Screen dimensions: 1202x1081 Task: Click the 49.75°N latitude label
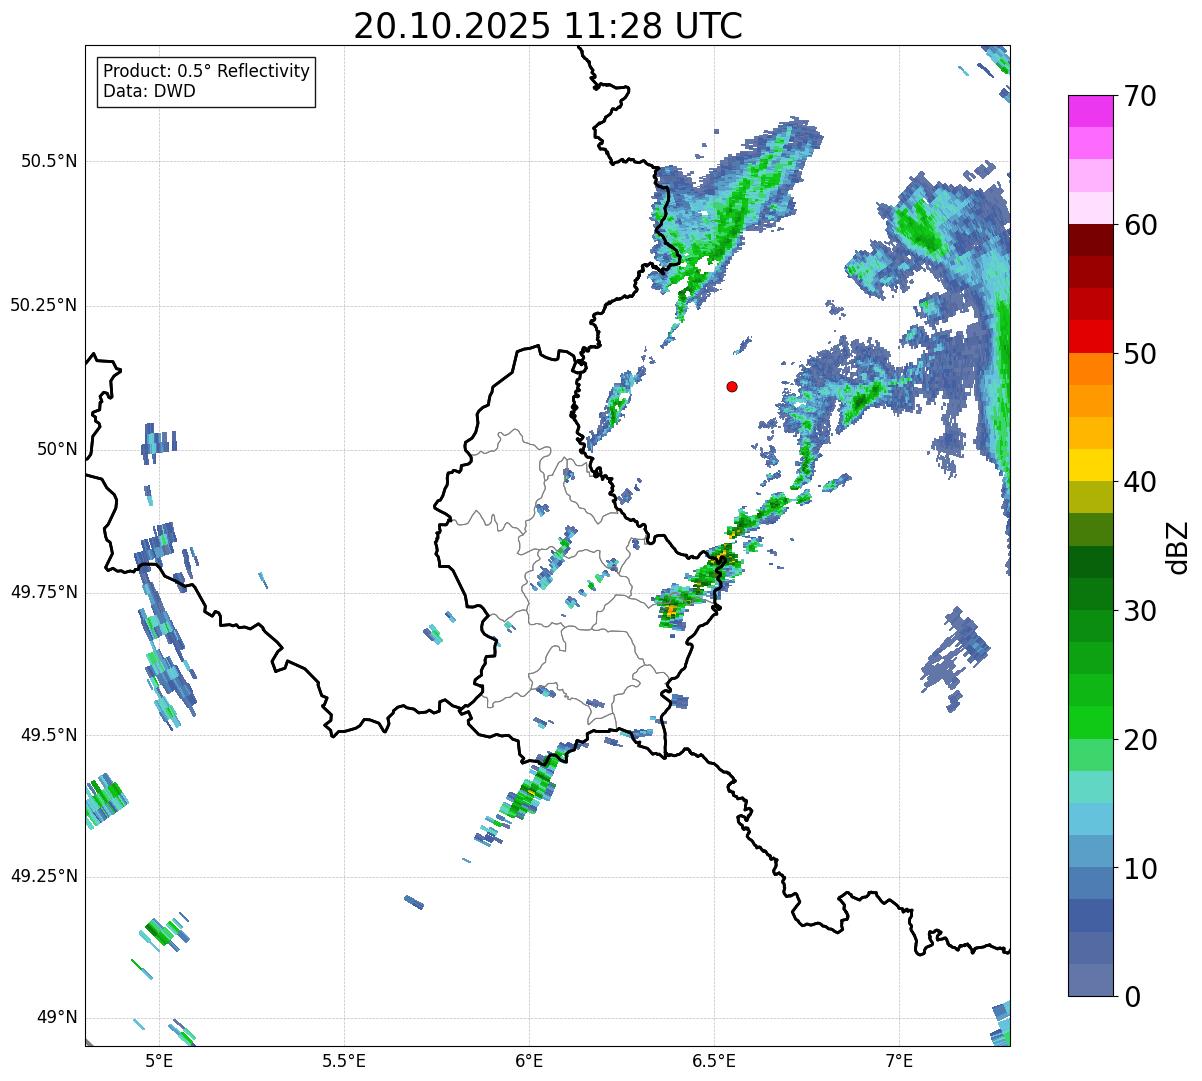point(44,592)
